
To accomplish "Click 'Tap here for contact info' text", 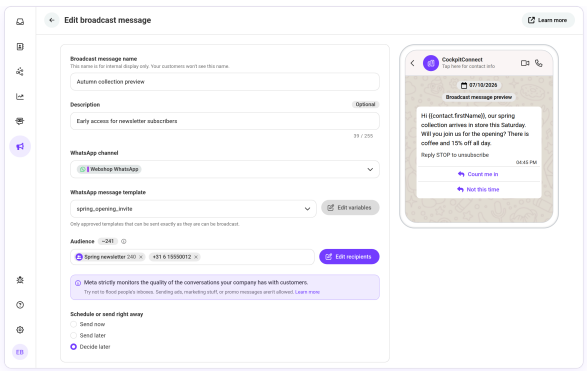I will pyautogui.click(x=468, y=66).
